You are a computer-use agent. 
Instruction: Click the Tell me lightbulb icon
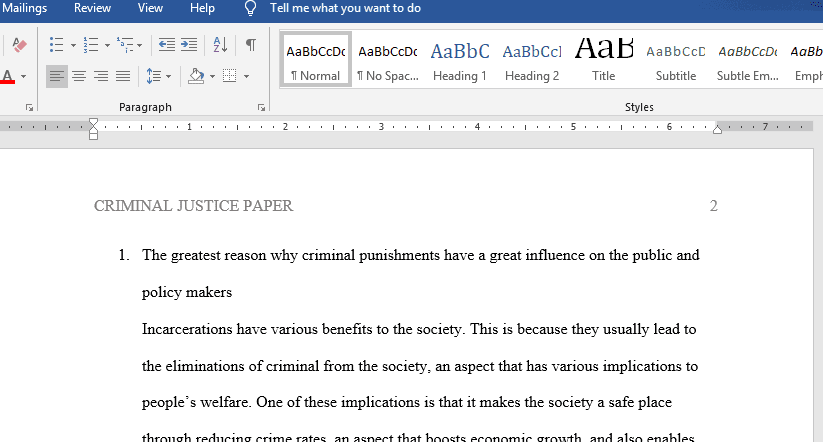coord(250,8)
